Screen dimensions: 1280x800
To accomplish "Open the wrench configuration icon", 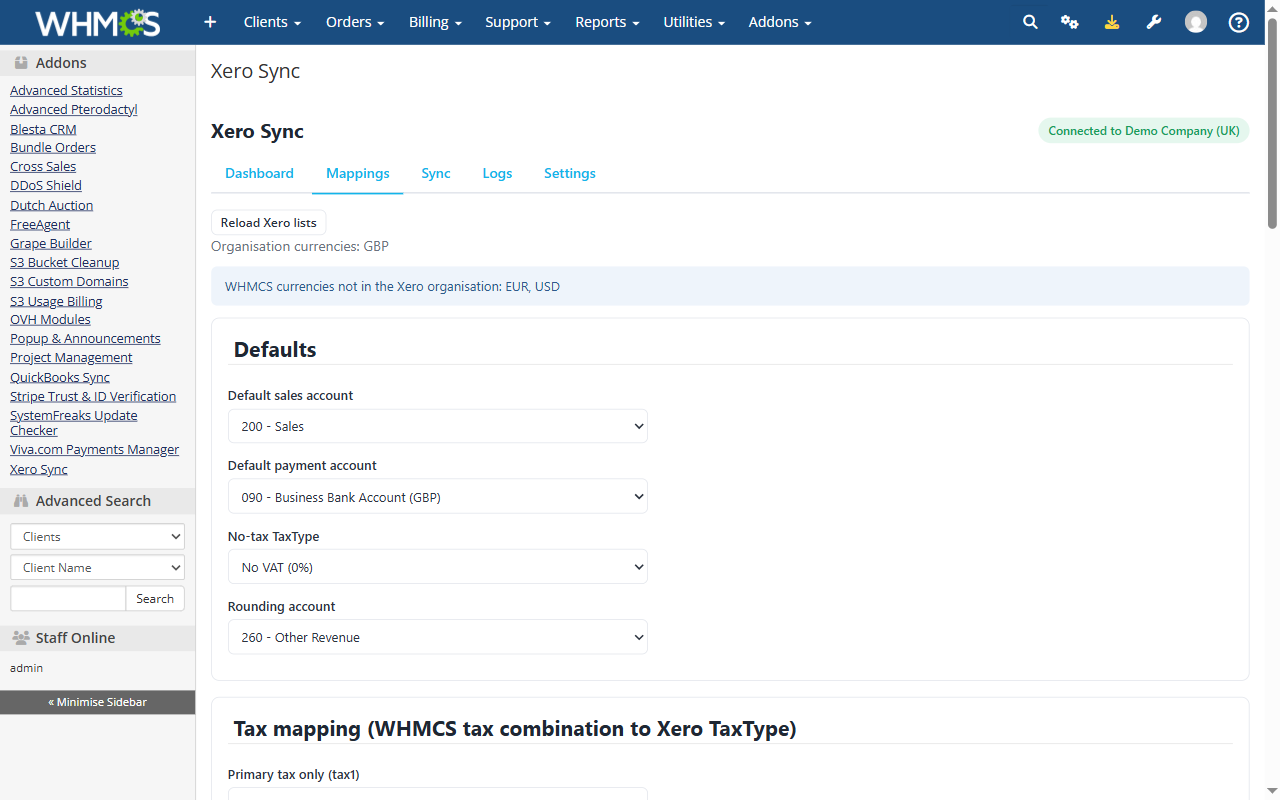I will (1154, 22).
